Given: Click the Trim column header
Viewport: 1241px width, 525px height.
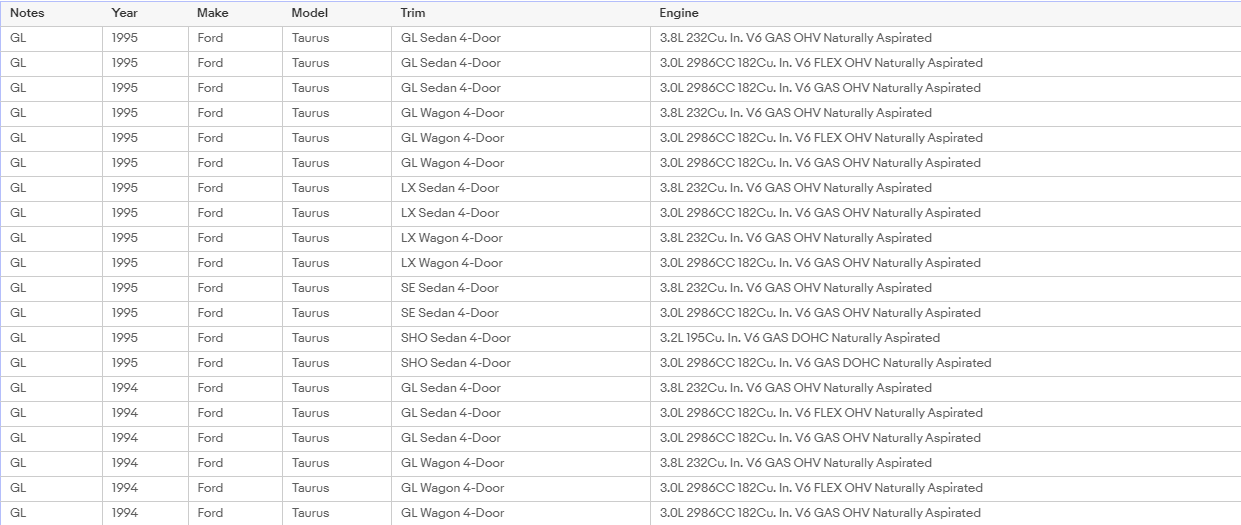Looking at the screenshot, I should pyautogui.click(x=520, y=13).
